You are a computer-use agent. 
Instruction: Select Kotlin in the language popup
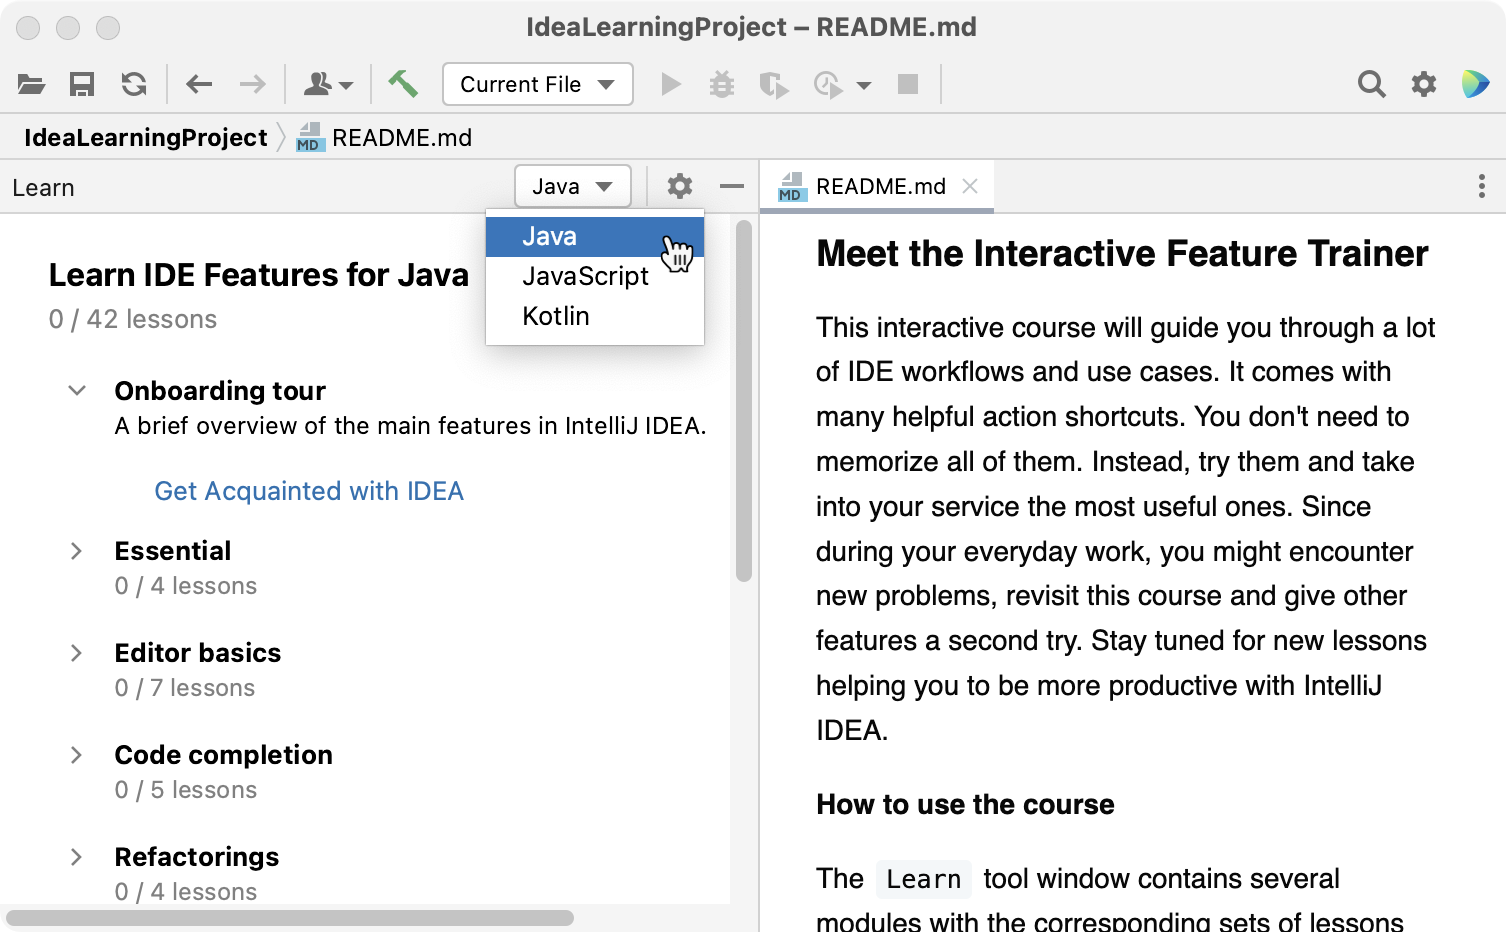[595, 317]
